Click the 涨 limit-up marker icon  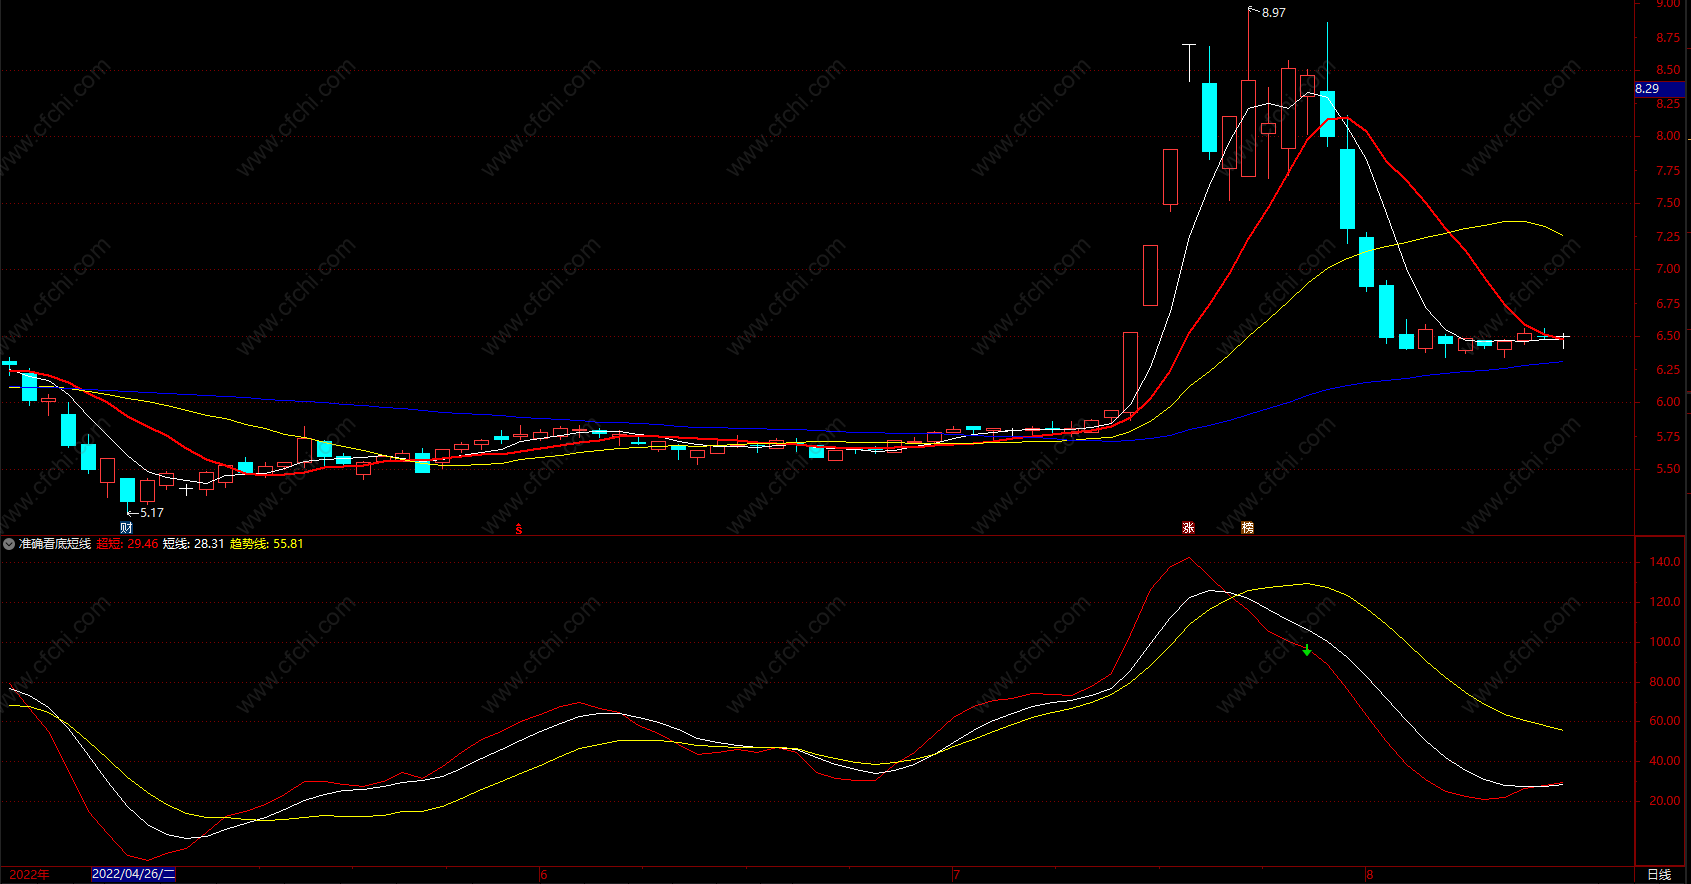tap(1188, 527)
